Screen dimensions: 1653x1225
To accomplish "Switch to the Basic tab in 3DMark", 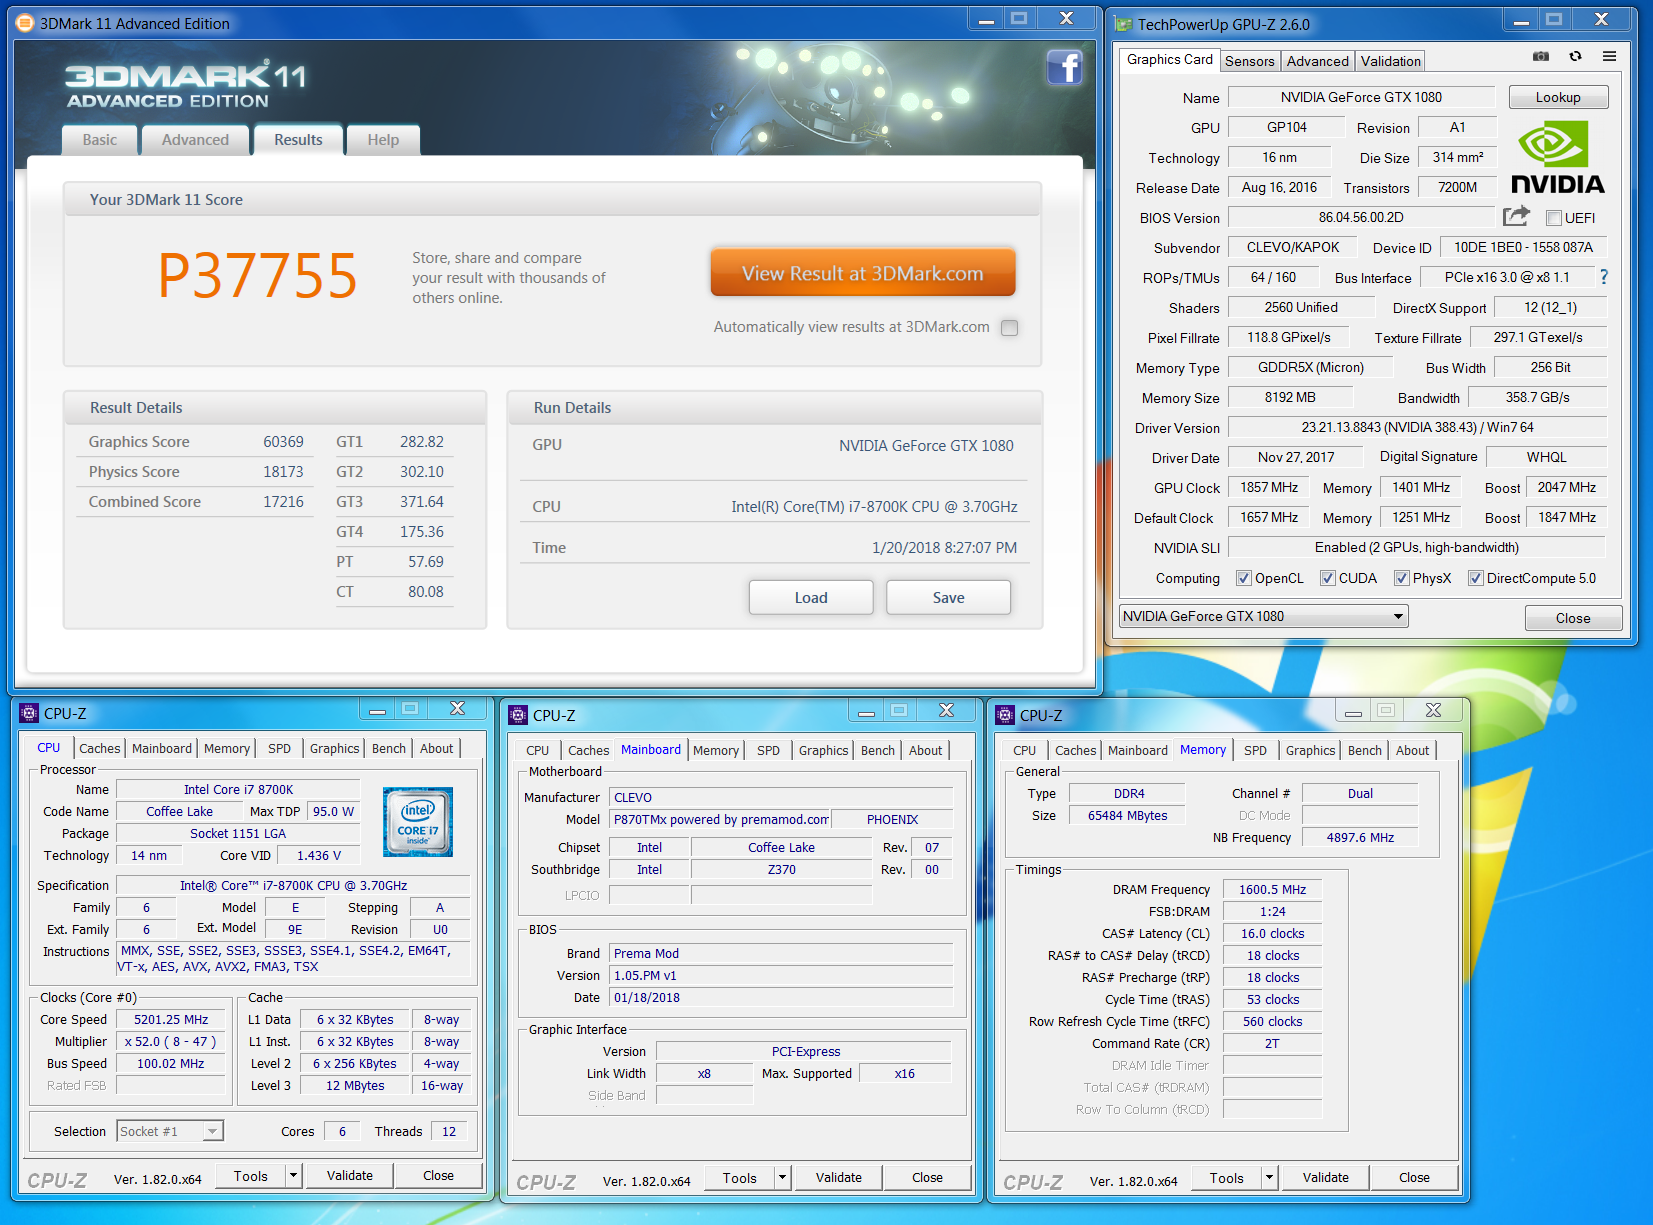I will (x=100, y=140).
